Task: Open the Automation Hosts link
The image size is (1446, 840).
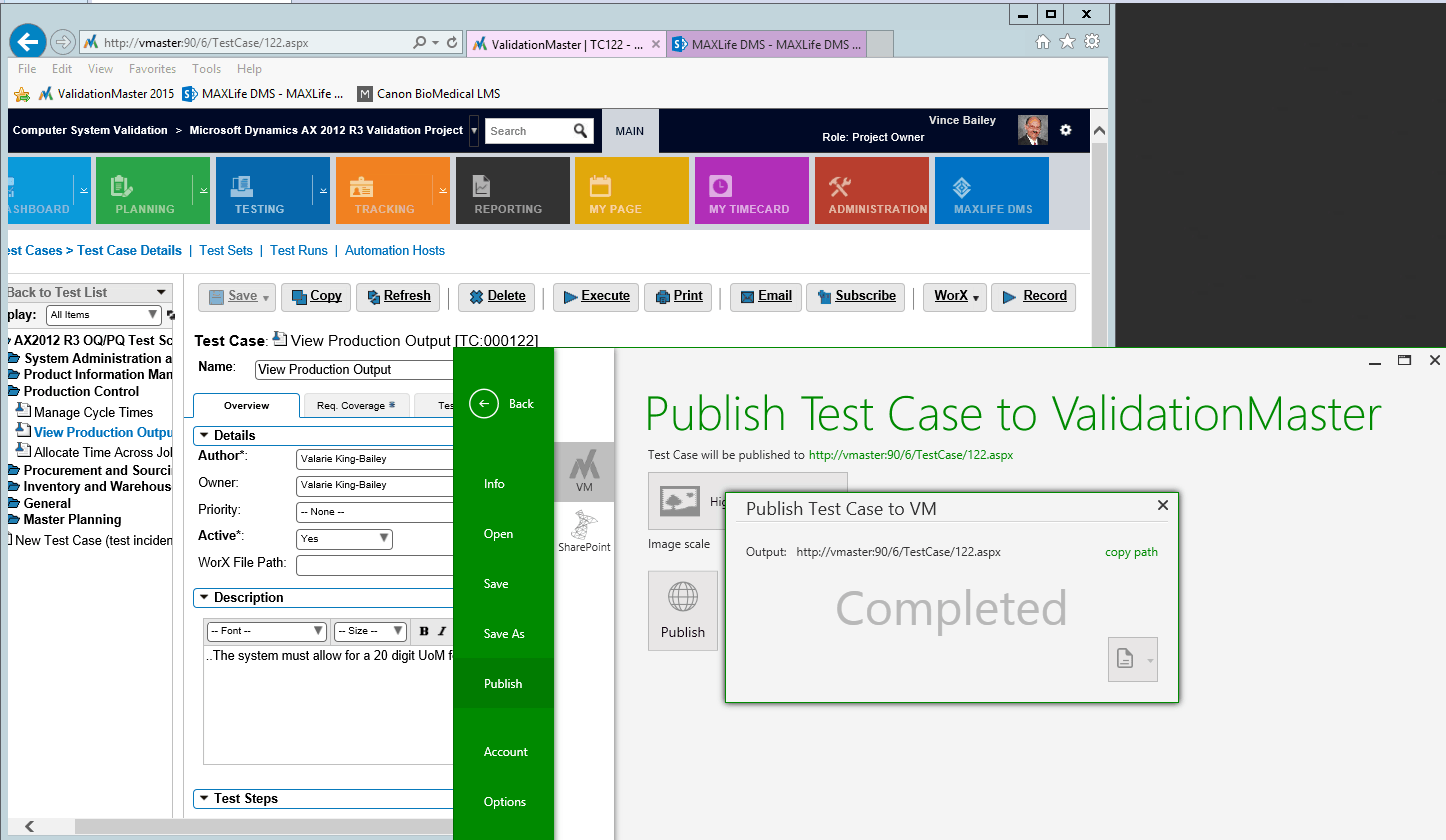Action: [395, 251]
